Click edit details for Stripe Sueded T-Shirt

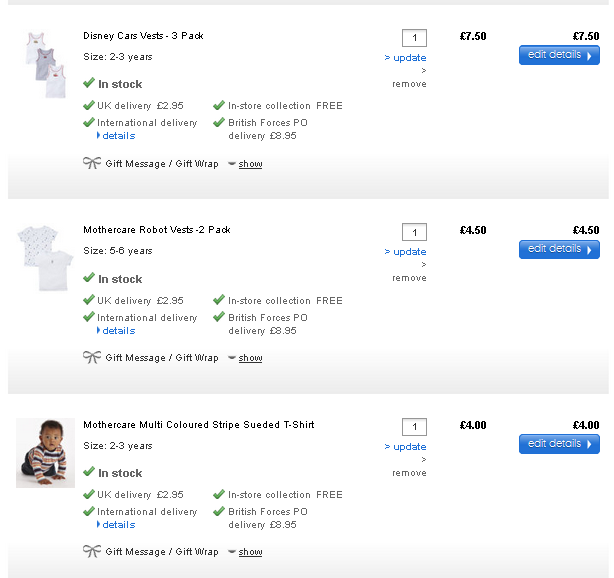click(x=559, y=444)
